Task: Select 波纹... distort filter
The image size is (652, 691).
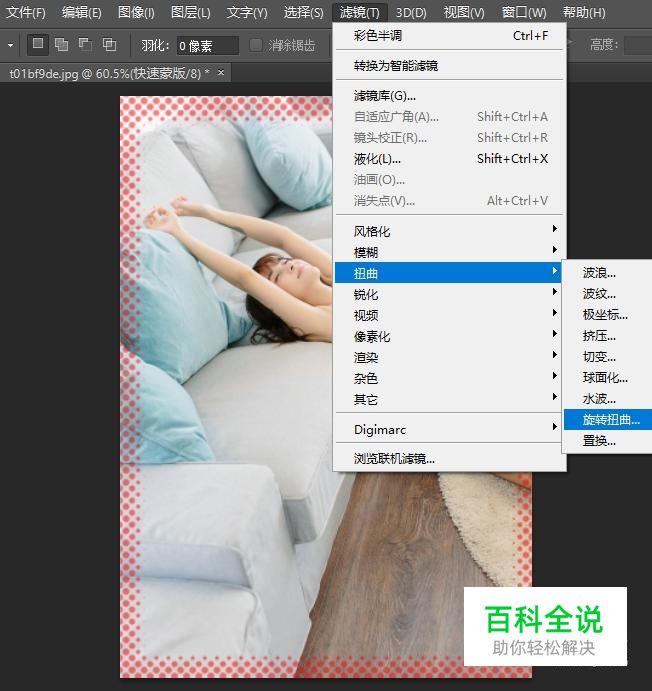Action: (x=608, y=293)
